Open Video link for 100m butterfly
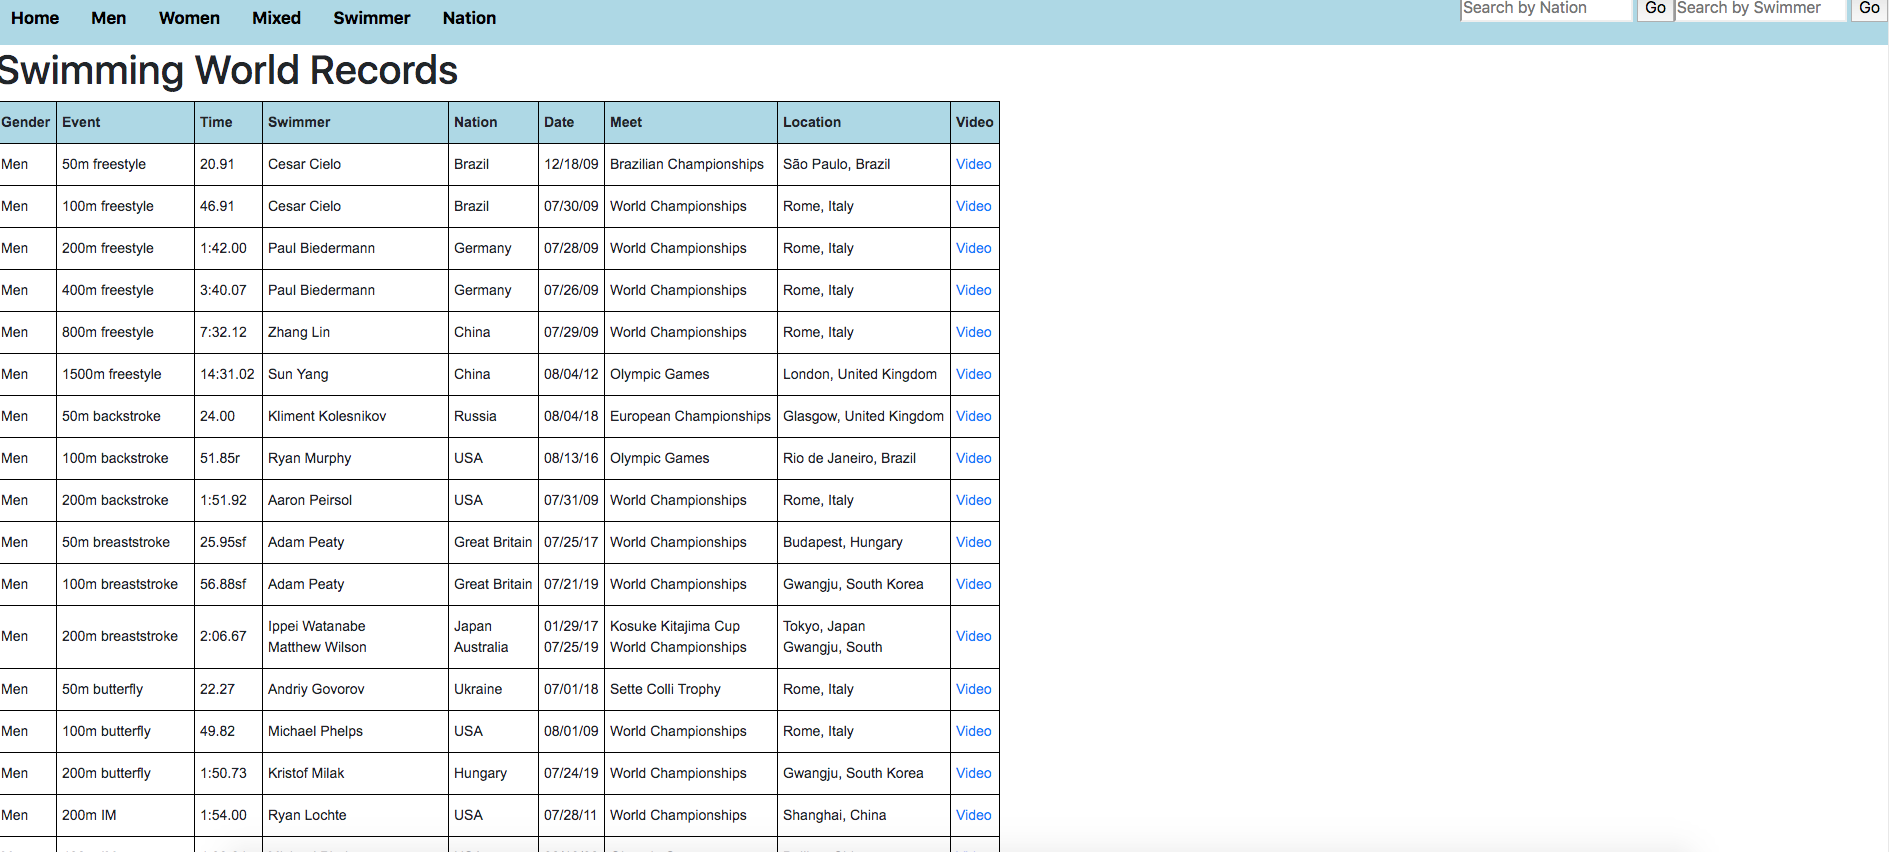Viewport: 1889px width, 852px height. 973,731
